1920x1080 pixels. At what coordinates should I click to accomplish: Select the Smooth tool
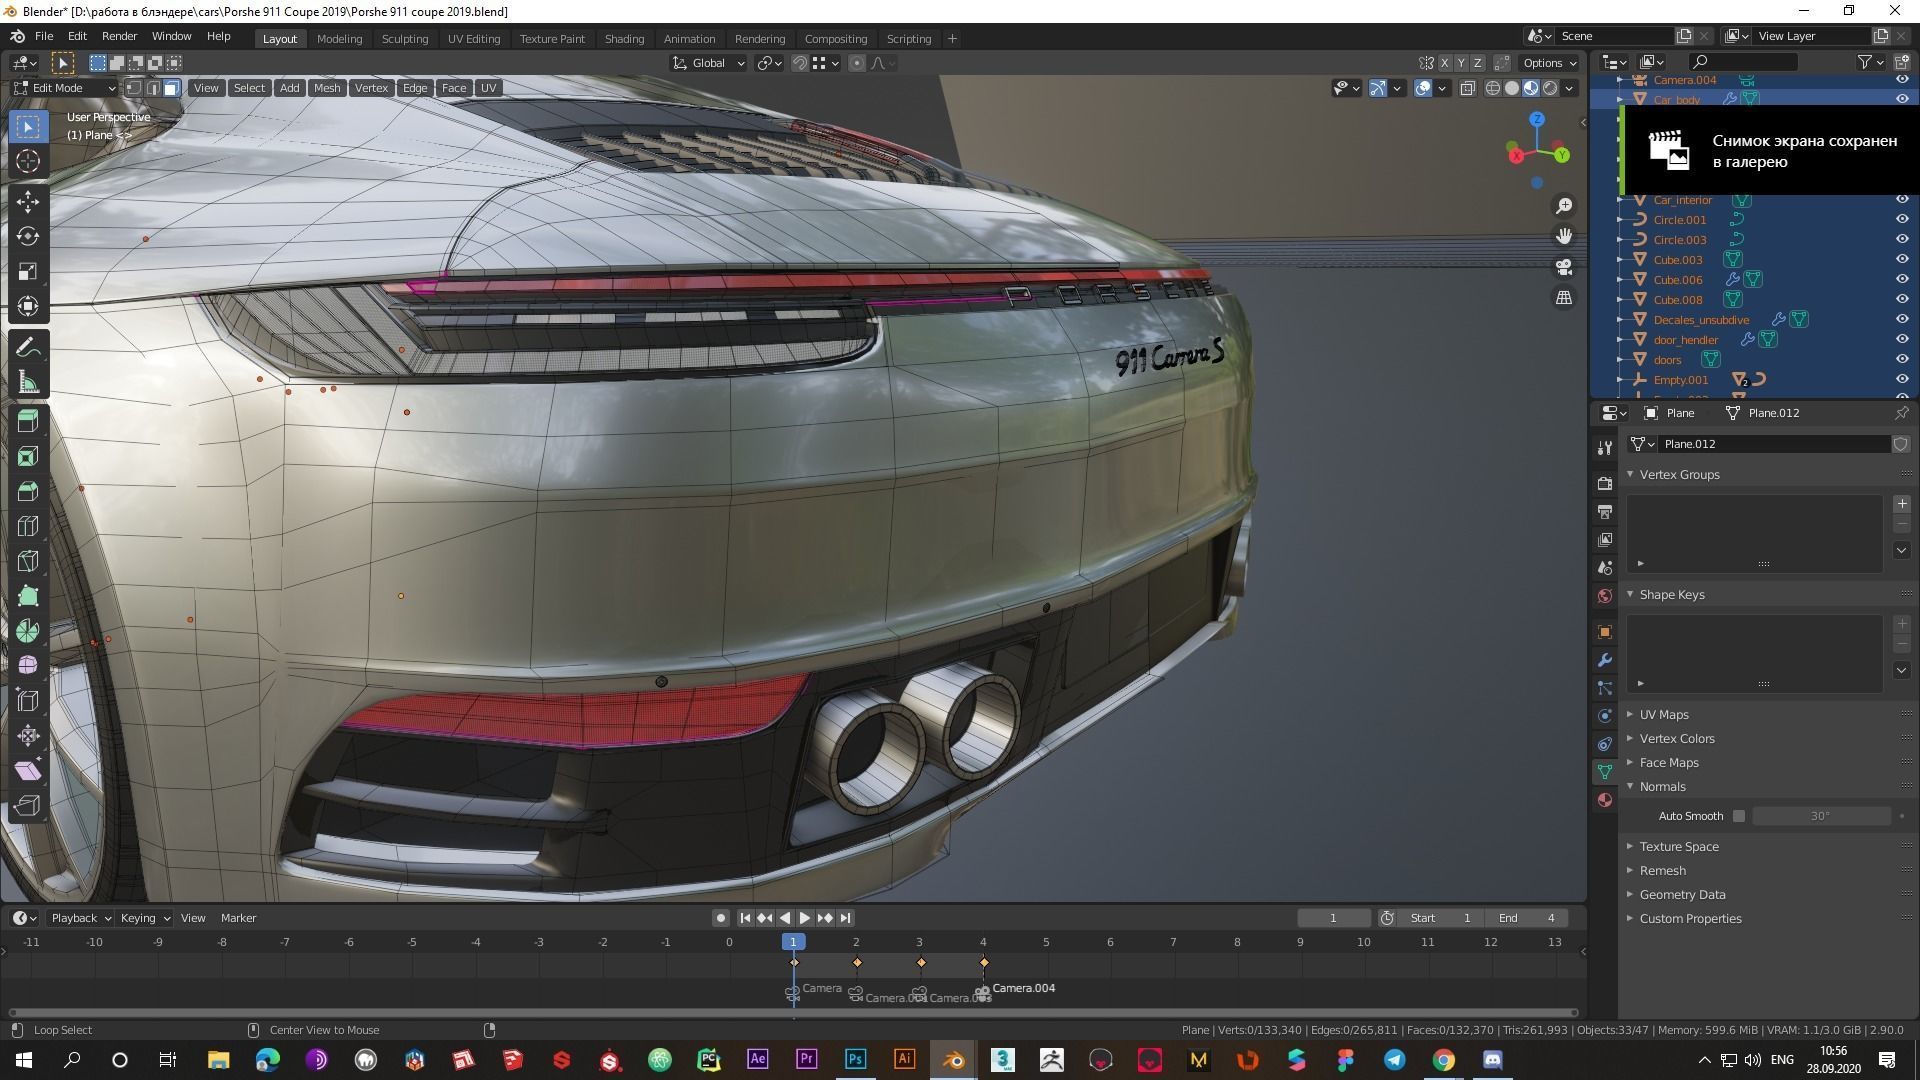point(28,666)
